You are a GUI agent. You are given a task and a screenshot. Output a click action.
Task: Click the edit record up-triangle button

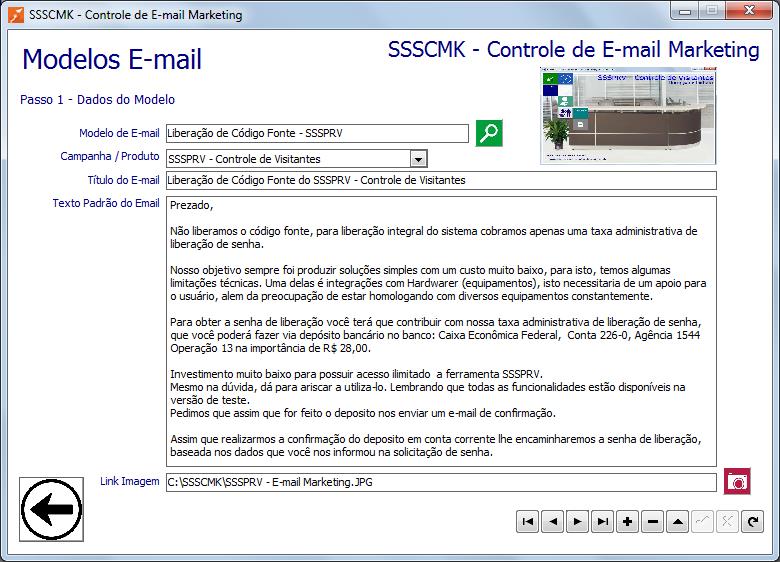point(678,522)
